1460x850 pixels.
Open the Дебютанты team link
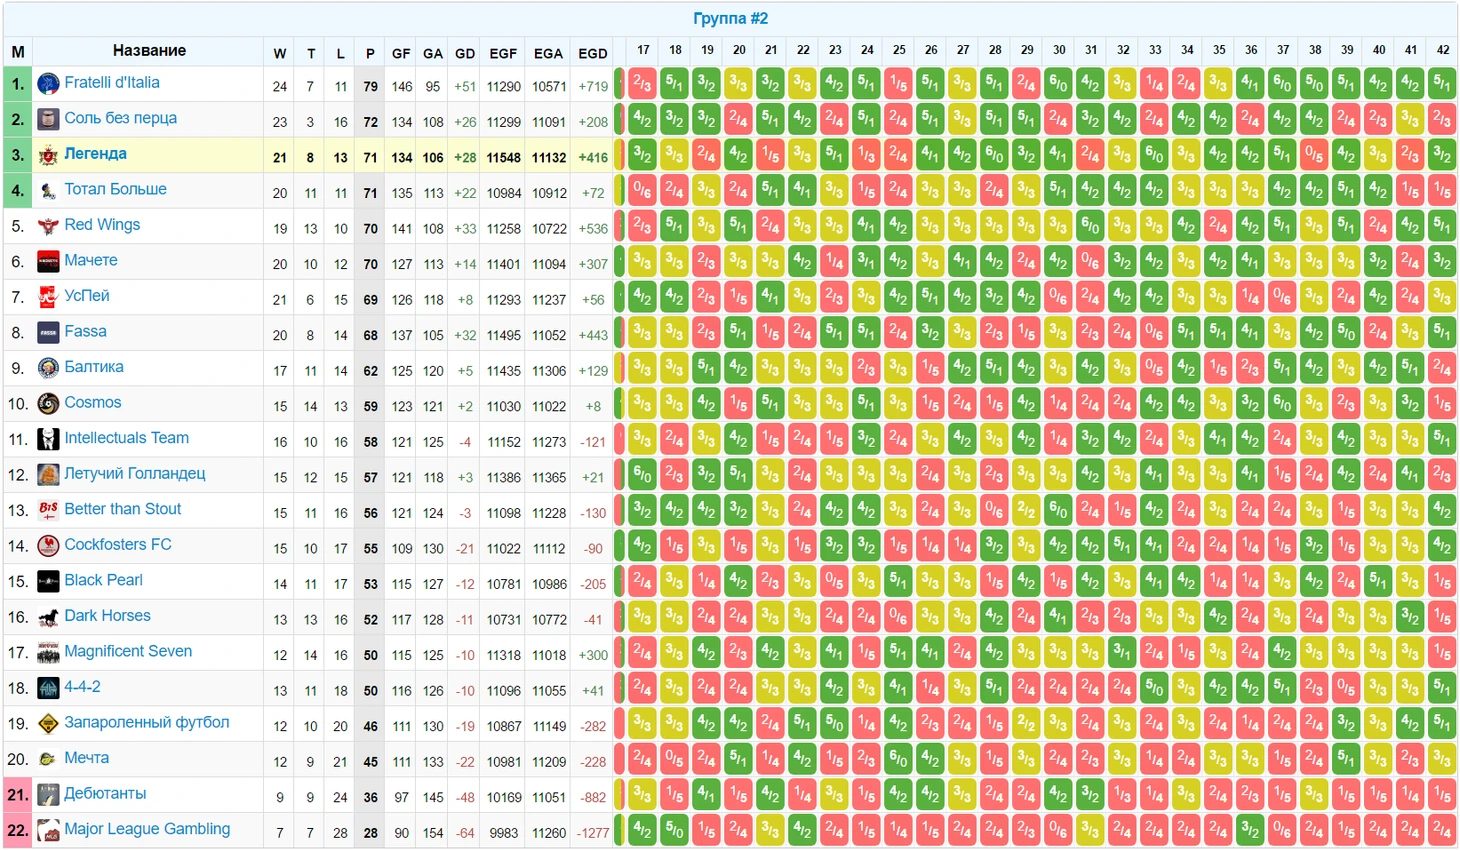point(105,793)
